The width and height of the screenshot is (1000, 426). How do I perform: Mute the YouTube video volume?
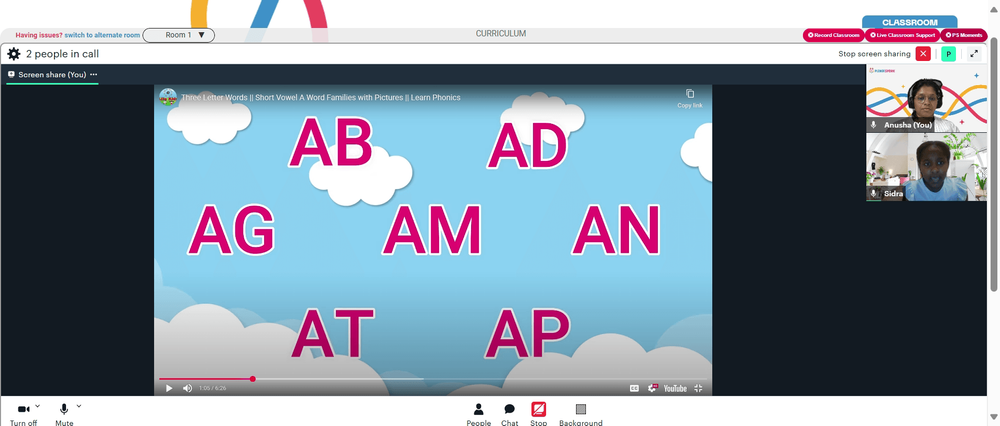188,388
